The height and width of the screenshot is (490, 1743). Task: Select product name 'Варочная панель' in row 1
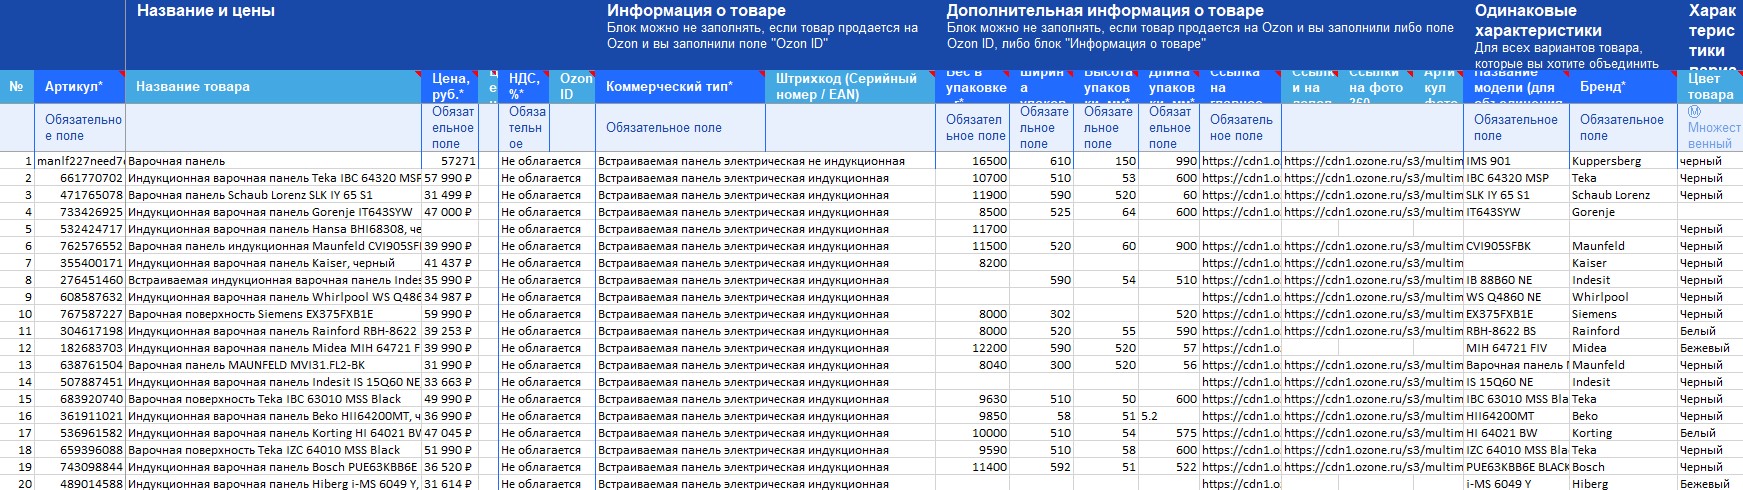tap(274, 161)
